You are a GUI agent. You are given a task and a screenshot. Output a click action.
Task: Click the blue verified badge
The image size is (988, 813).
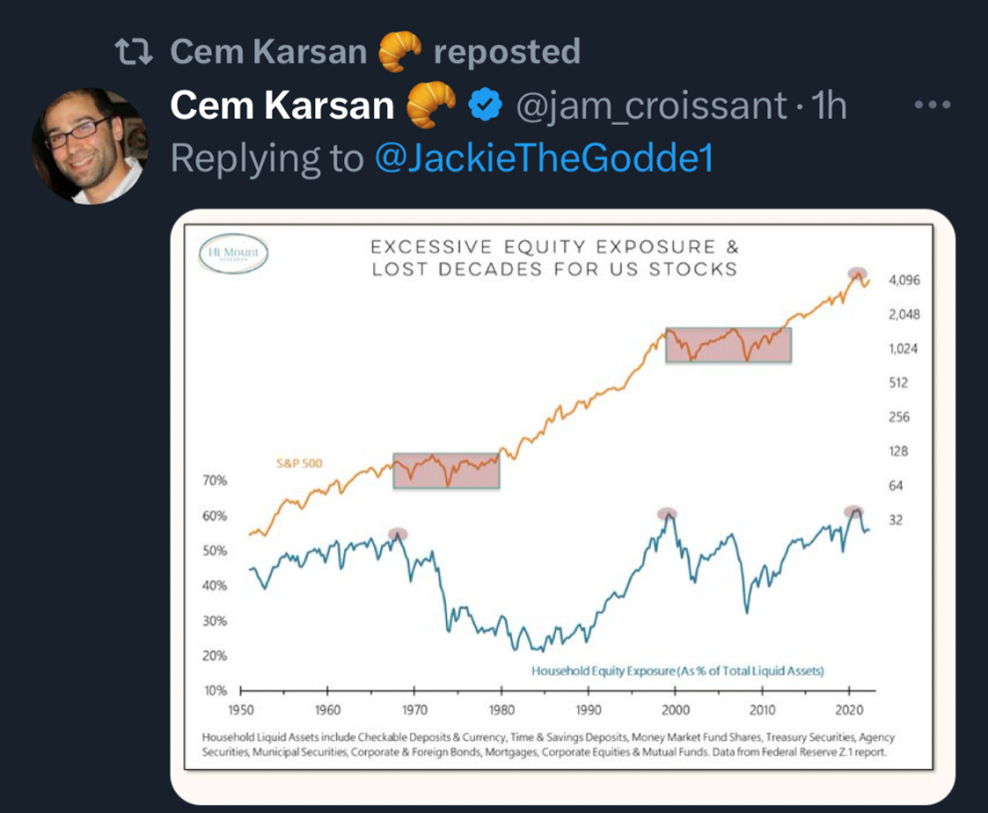[487, 105]
